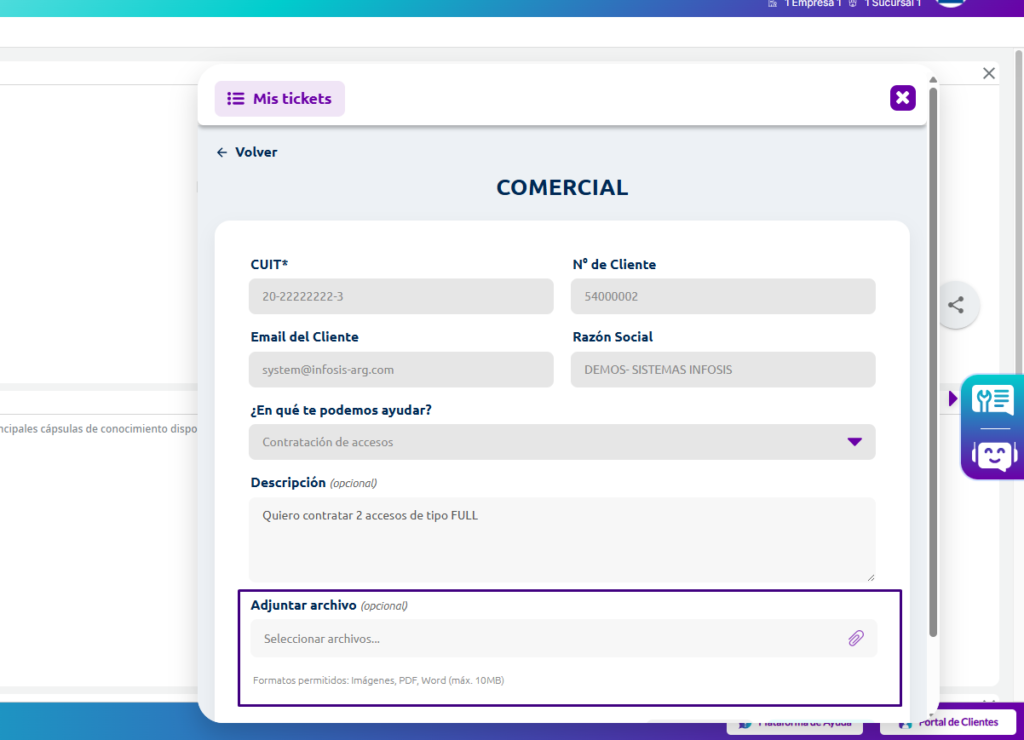The image size is (1024, 740).
Task: Click the Razón Social field
Action: [x=722, y=369]
